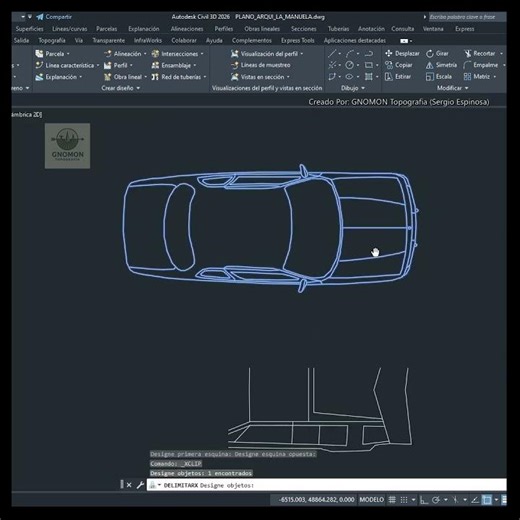Image resolution: width=520 pixels, height=520 pixels.
Task: Click the search keyword input field
Action: click(x=467, y=17)
